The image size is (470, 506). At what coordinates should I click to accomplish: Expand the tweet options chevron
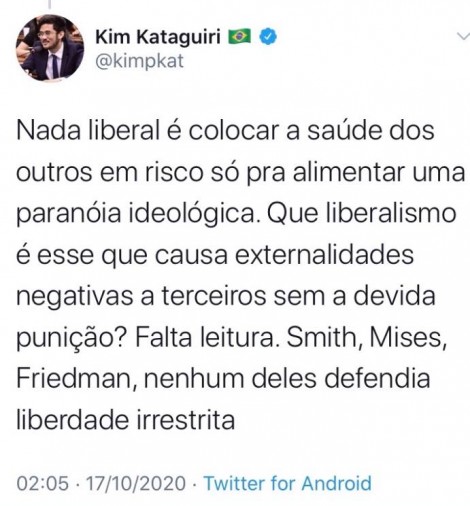464,36
